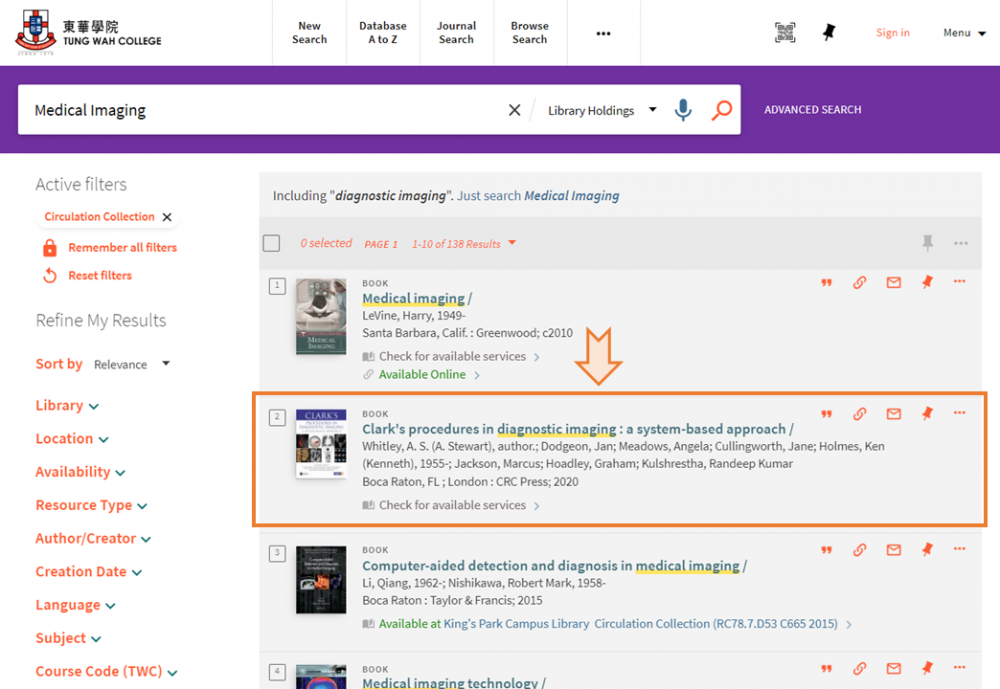Open Computer-aided detection and diagnosis title

click(554, 566)
